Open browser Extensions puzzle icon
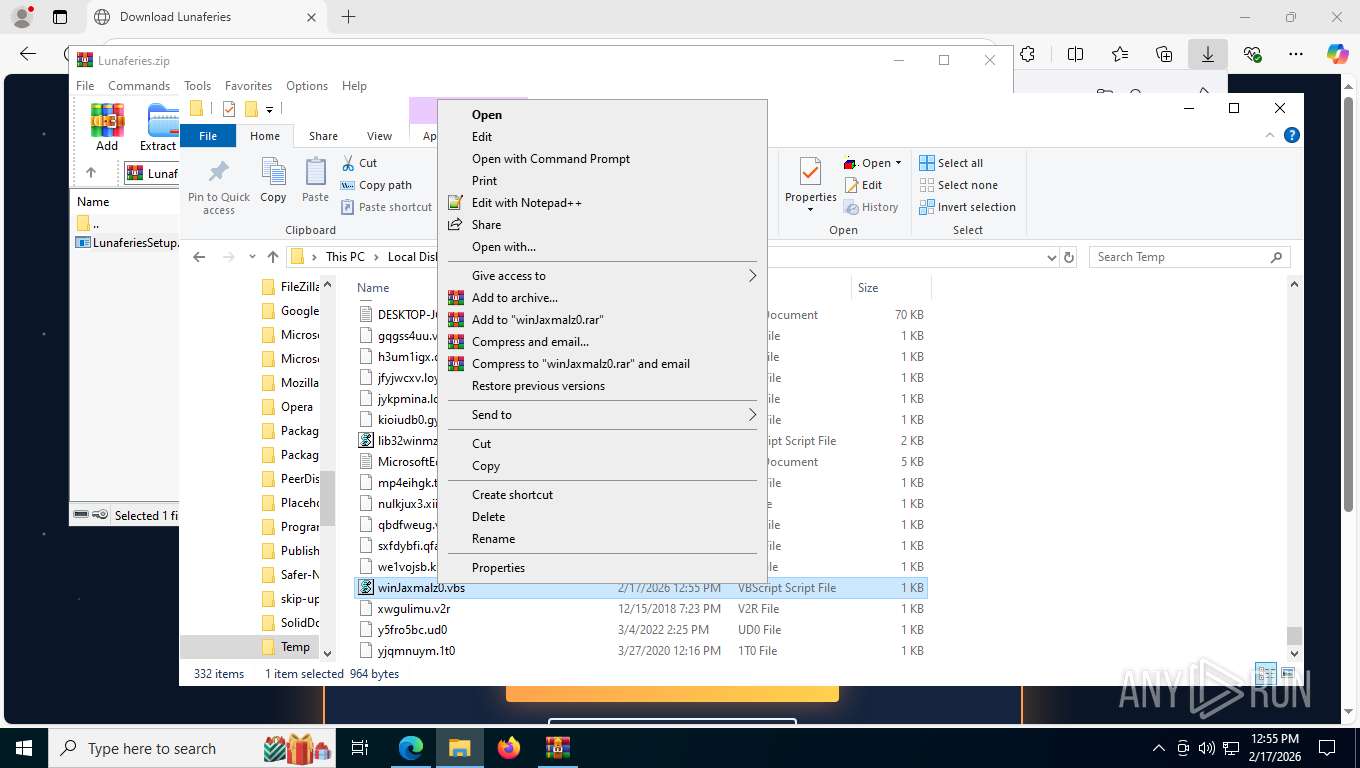 tap(1027, 54)
